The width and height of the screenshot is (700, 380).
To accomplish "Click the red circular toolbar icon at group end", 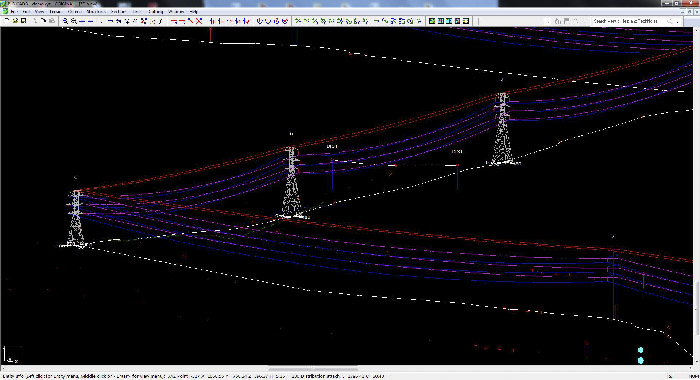I will [x=285, y=21].
